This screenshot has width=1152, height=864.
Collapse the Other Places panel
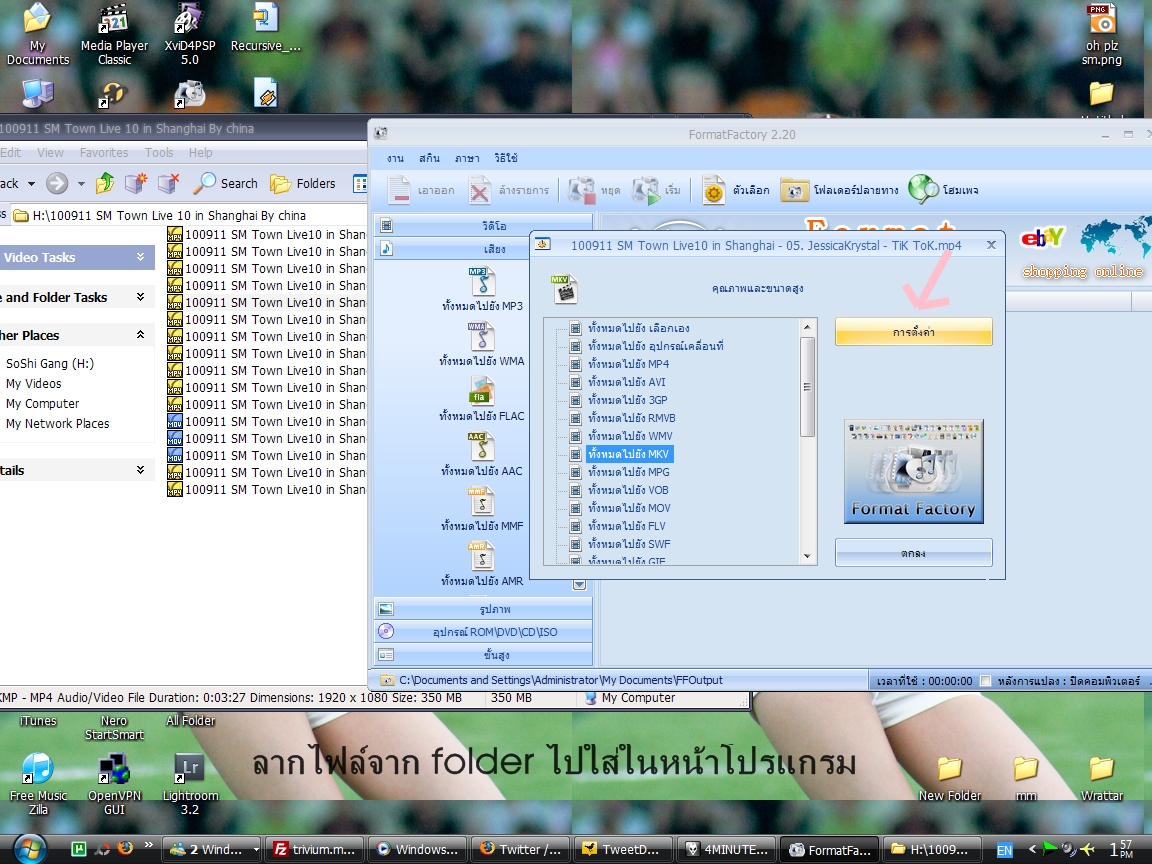click(140, 335)
